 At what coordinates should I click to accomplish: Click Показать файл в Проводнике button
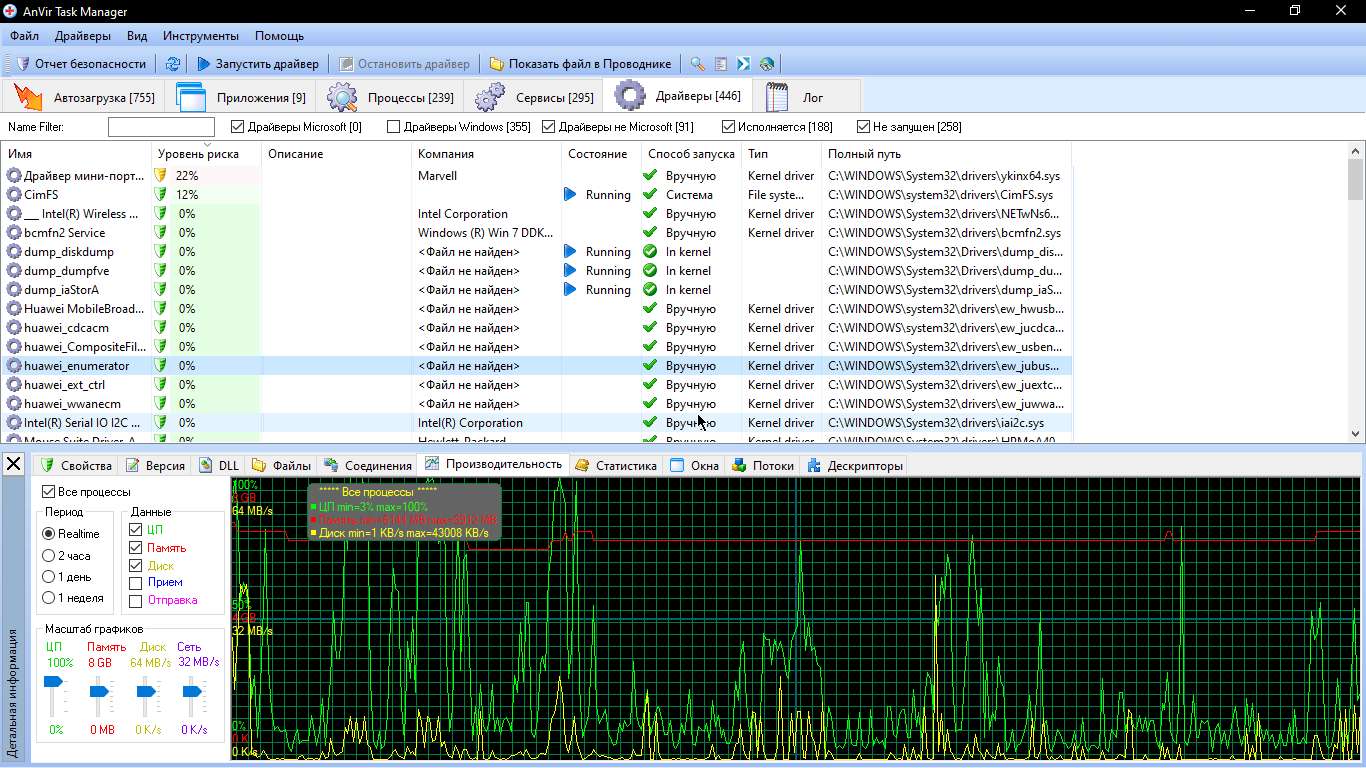click(580, 64)
